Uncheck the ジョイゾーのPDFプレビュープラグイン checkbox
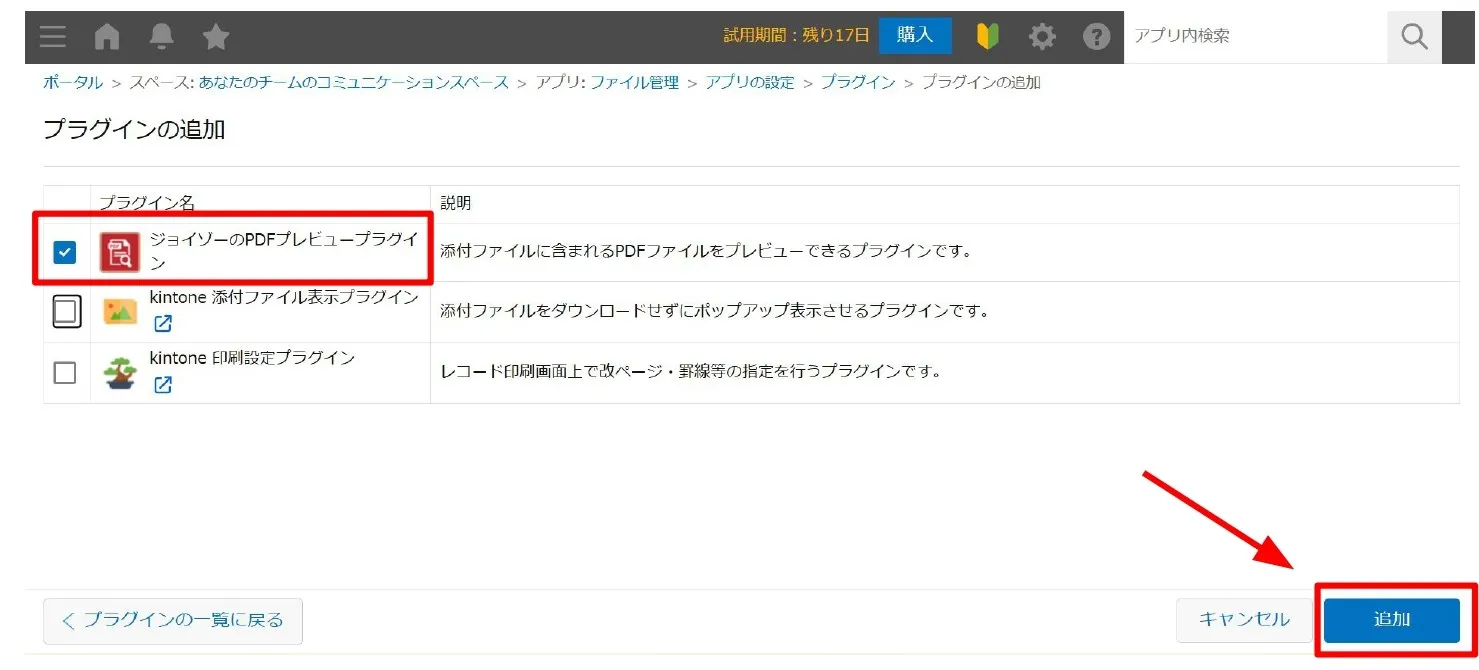Screen dimensions: 1479x670 click(65, 252)
